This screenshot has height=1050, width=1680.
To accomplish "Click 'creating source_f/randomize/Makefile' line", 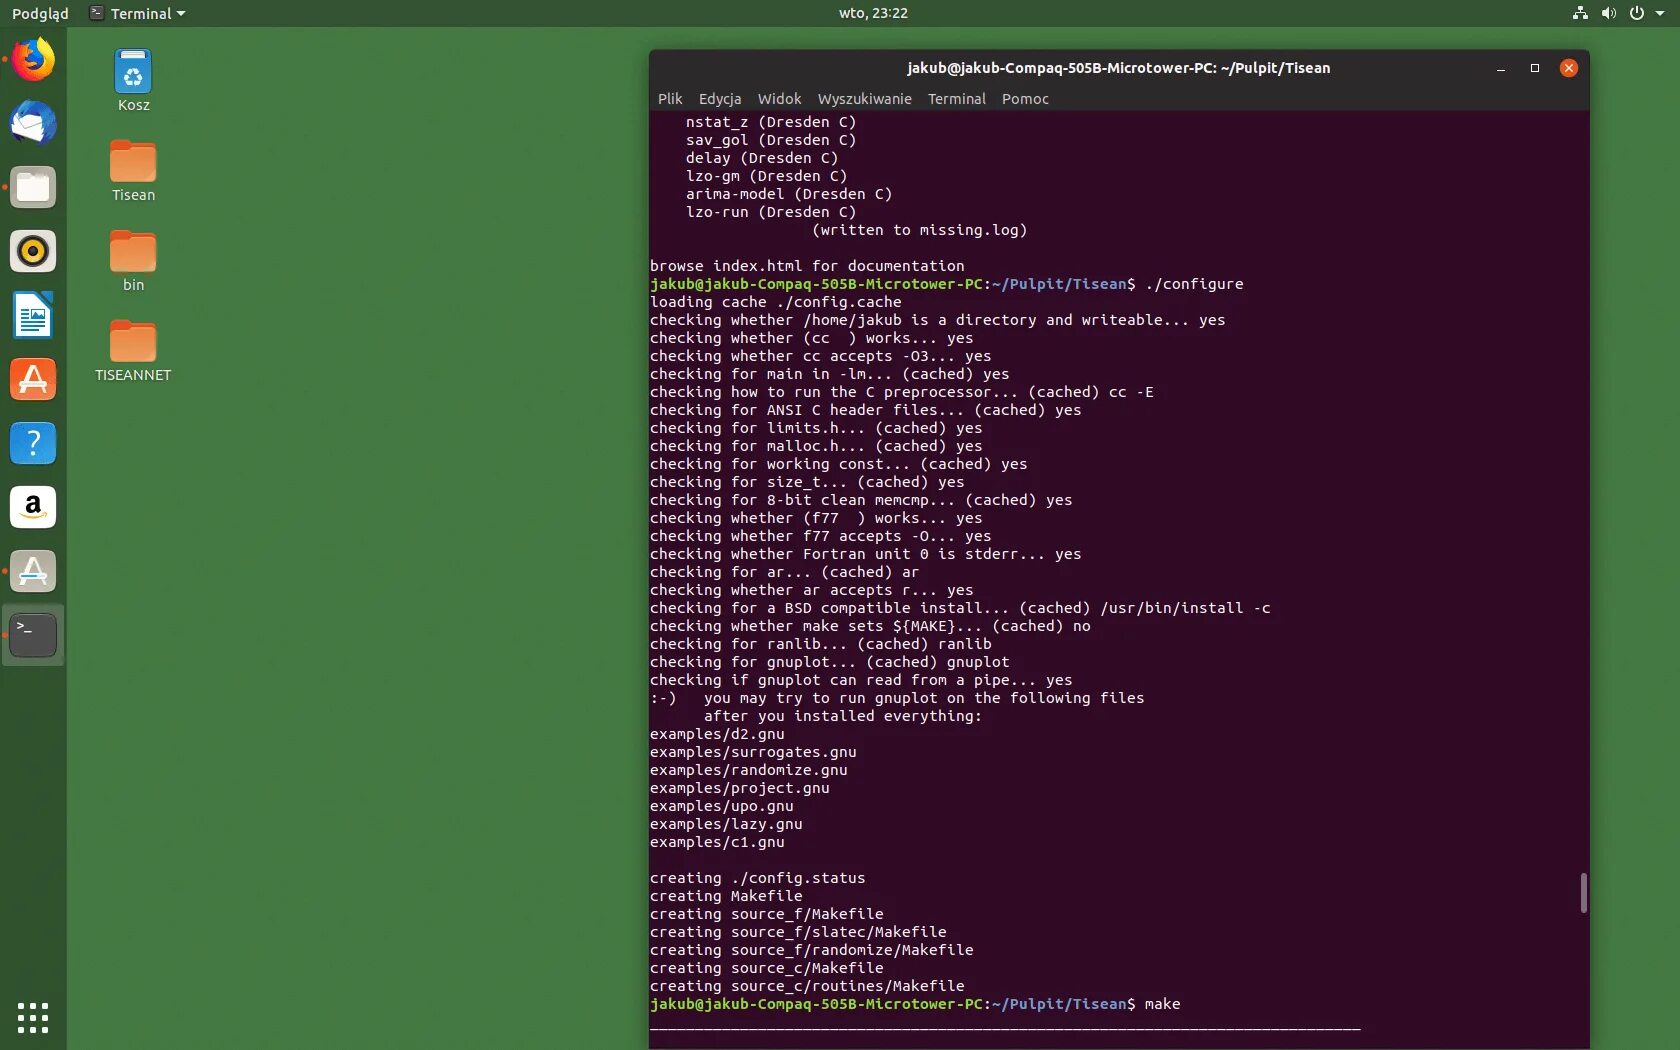I will (812, 950).
